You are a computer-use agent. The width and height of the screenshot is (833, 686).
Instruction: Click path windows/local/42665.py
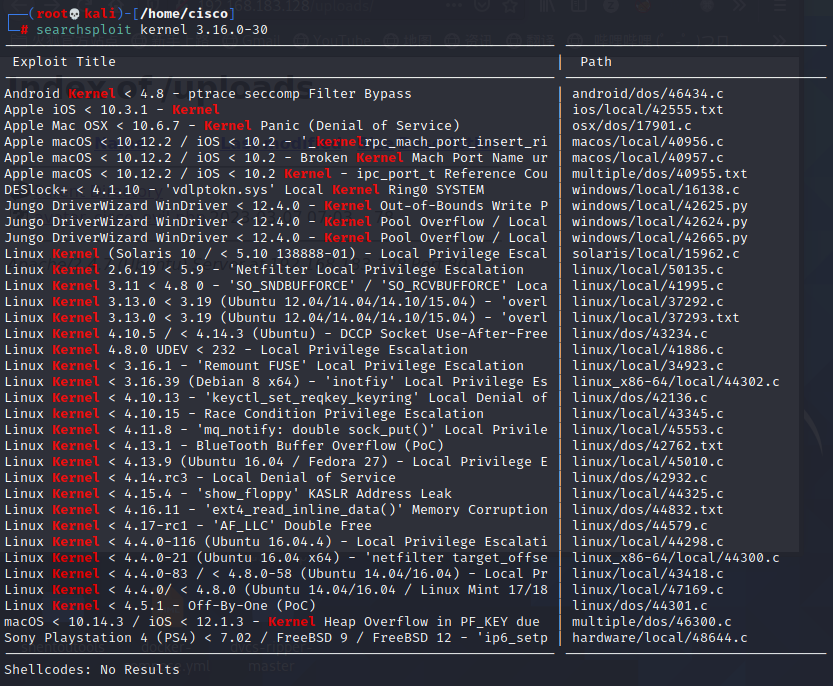659,238
